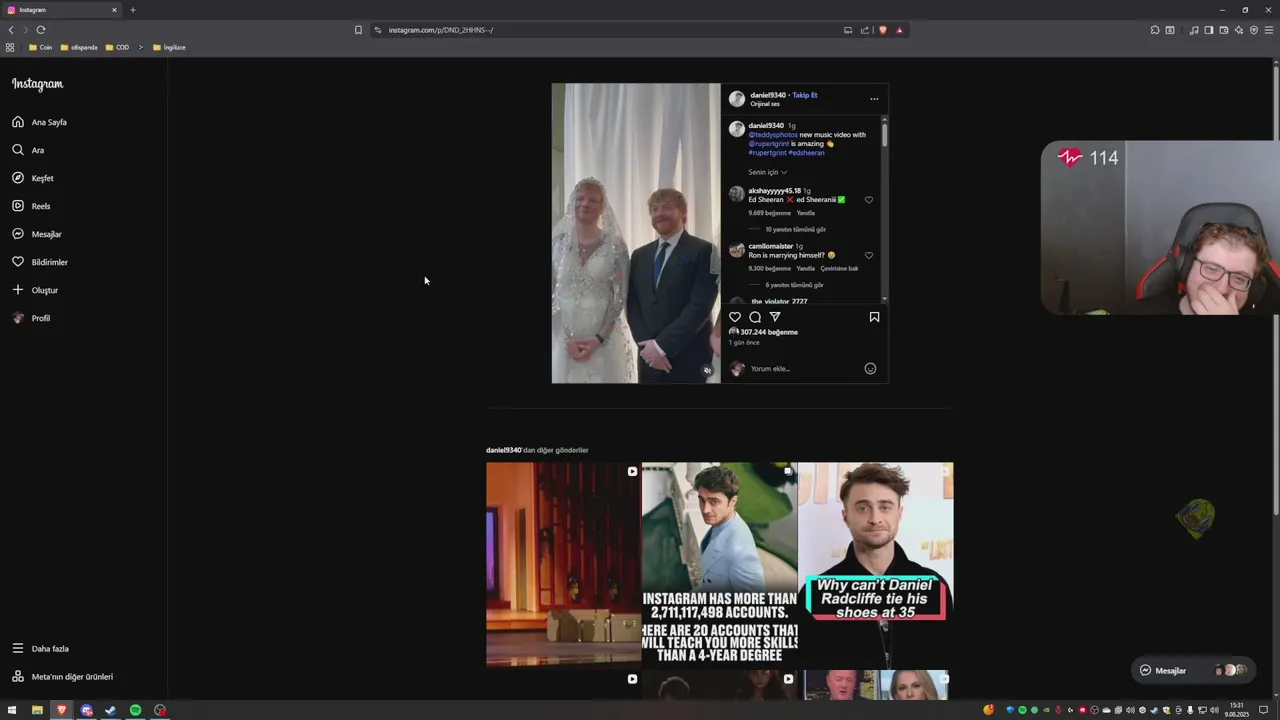Open the COD bookmarks folder
Viewport: 1280px width, 720px height.
[117, 47]
